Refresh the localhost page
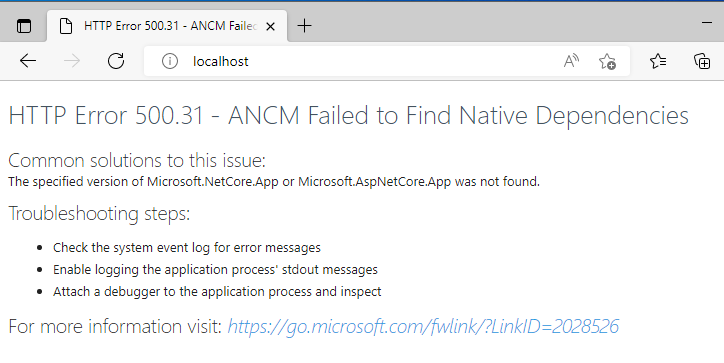Image resolution: width=724 pixels, height=363 pixels. [116, 61]
